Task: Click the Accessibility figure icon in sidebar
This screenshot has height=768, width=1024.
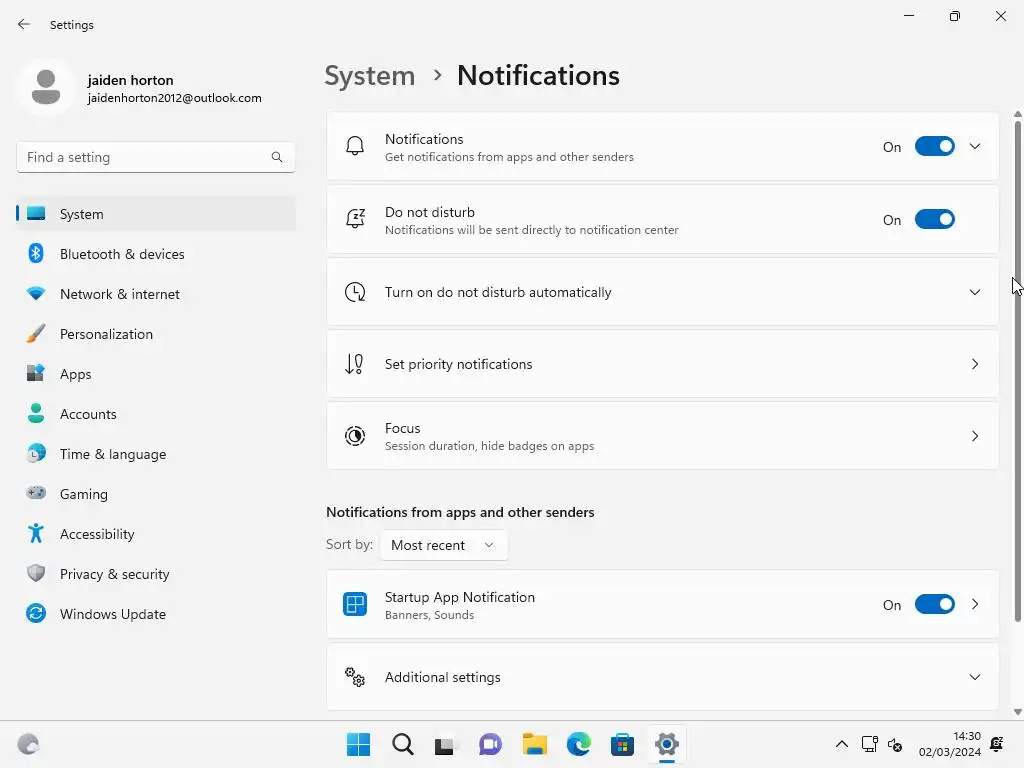Action: (x=36, y=534)
